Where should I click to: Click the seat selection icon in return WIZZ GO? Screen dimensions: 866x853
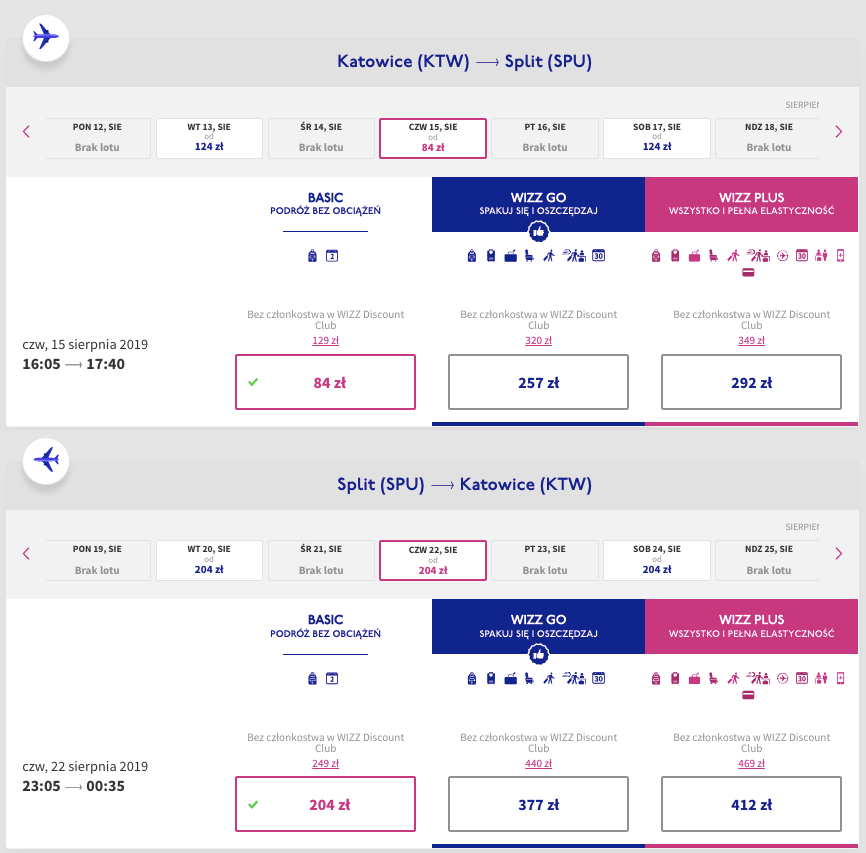[529, 678]
